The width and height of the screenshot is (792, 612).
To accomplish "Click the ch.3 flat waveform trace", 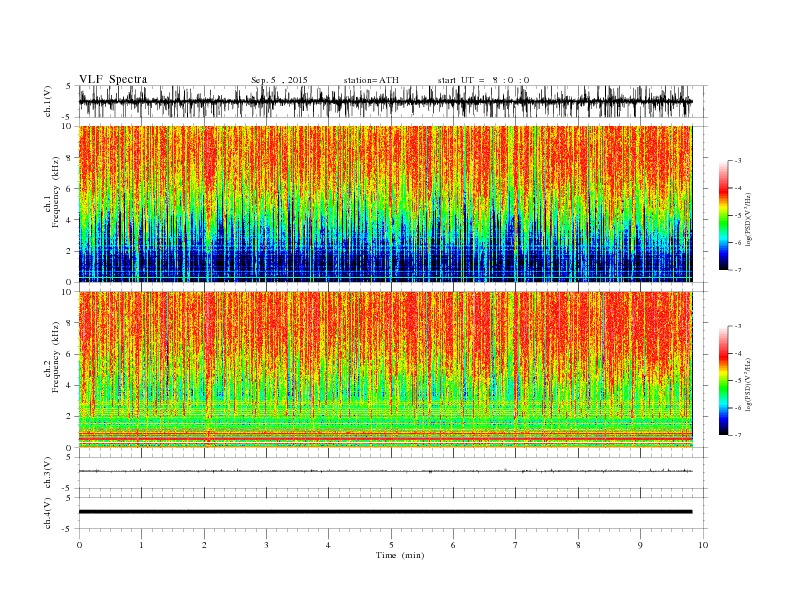I will click(x=386, y=471).
